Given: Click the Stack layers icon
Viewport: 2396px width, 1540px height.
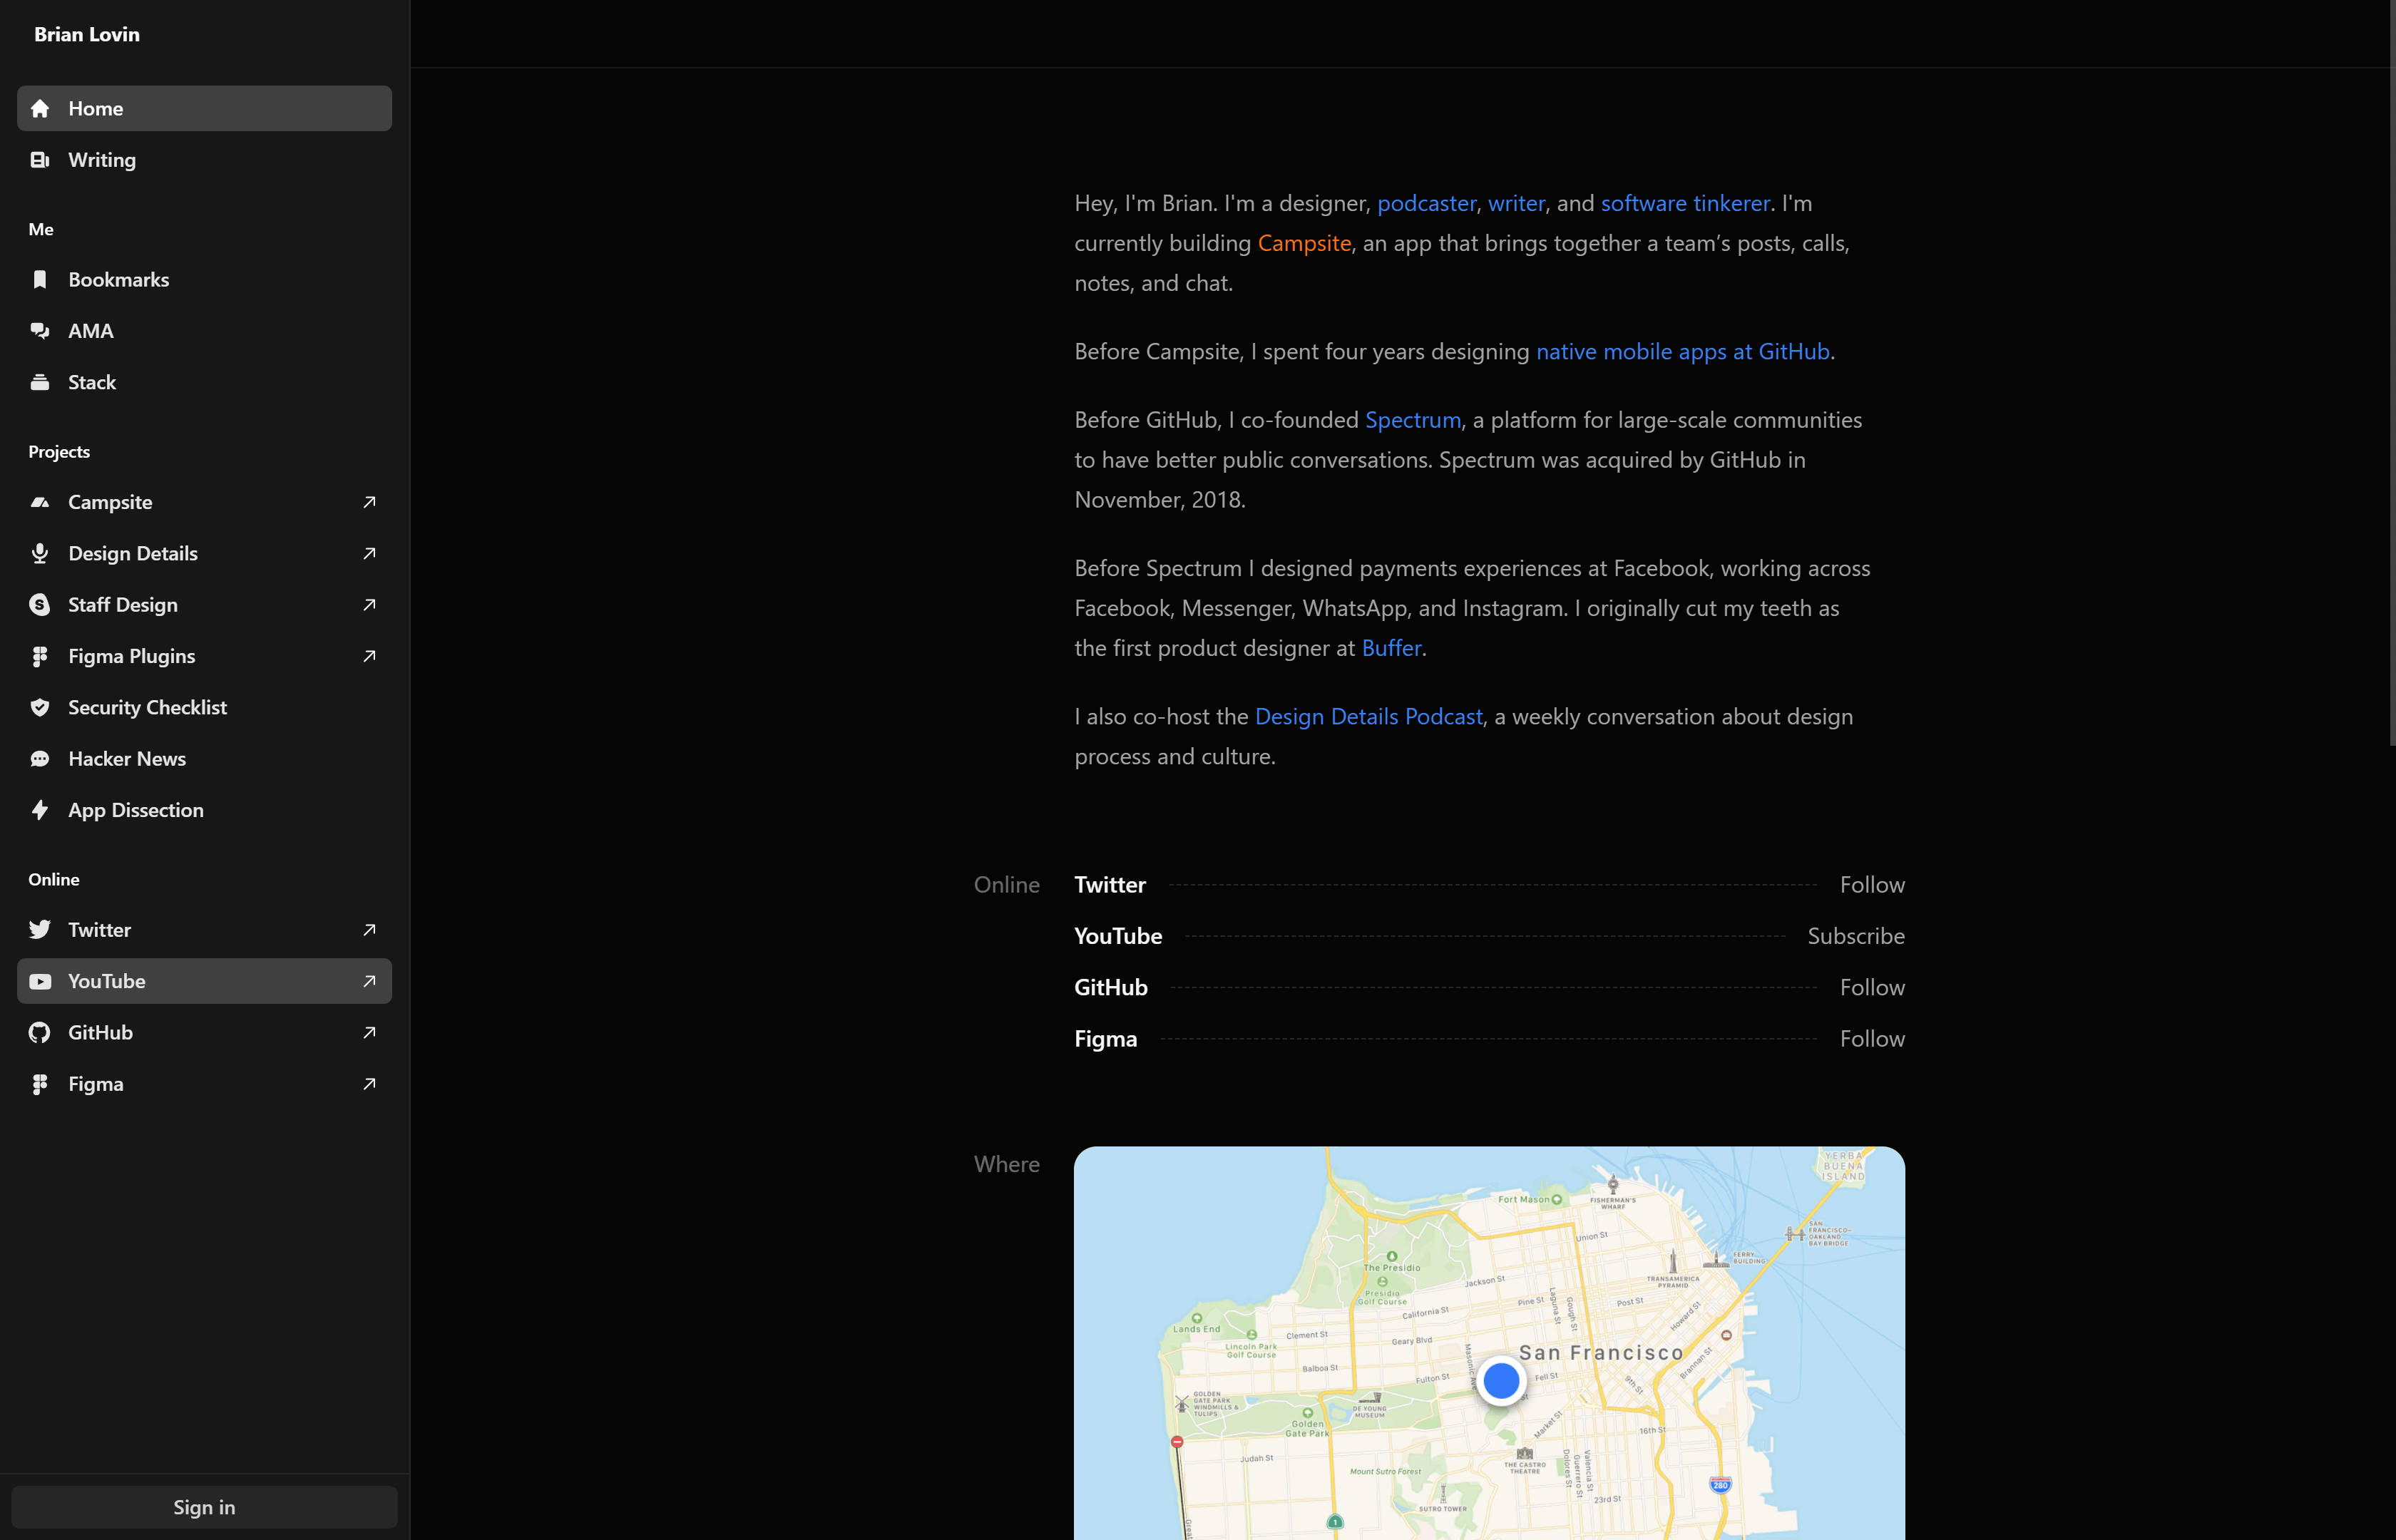Looking at the screenshot, I should [x=40, y=382].
